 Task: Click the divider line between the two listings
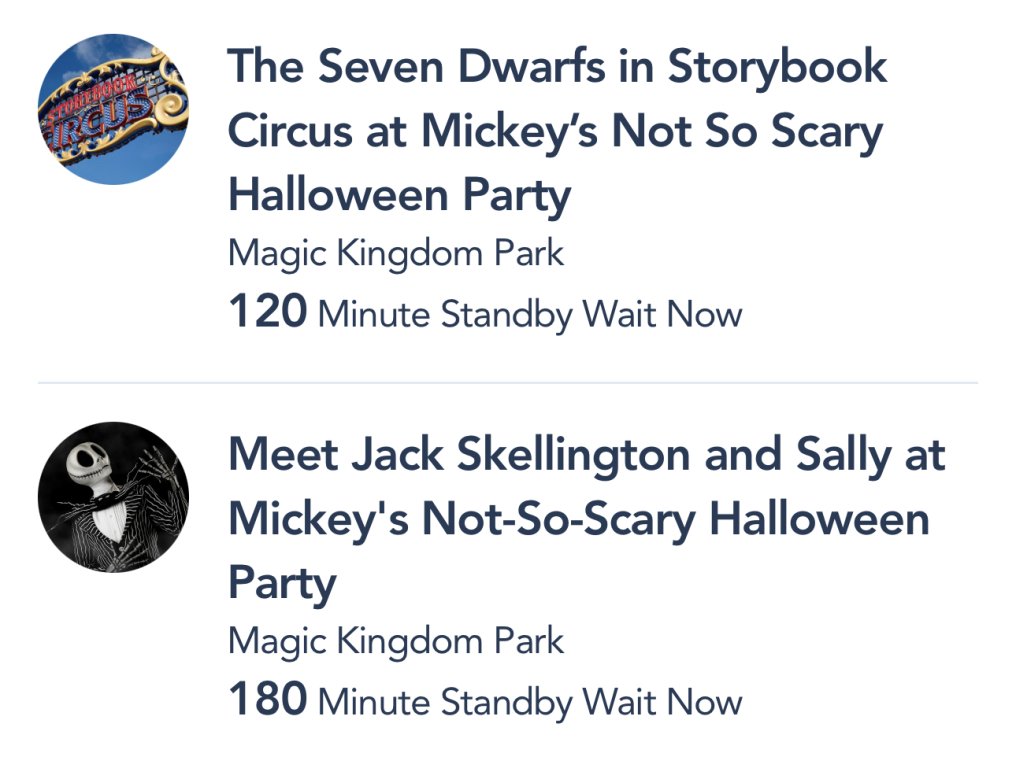click(x=507, y=383)
